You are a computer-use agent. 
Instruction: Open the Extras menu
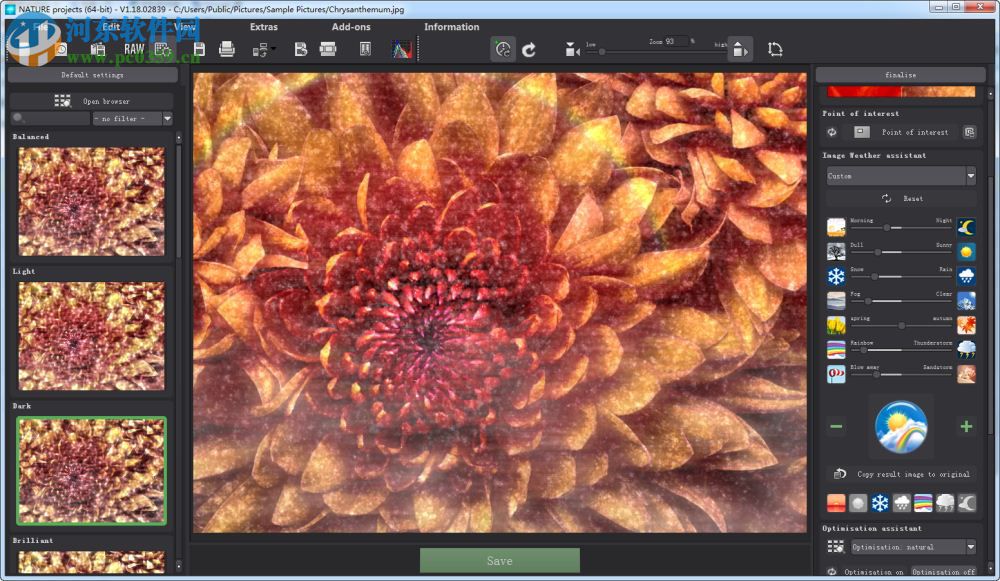click(264, 27)
